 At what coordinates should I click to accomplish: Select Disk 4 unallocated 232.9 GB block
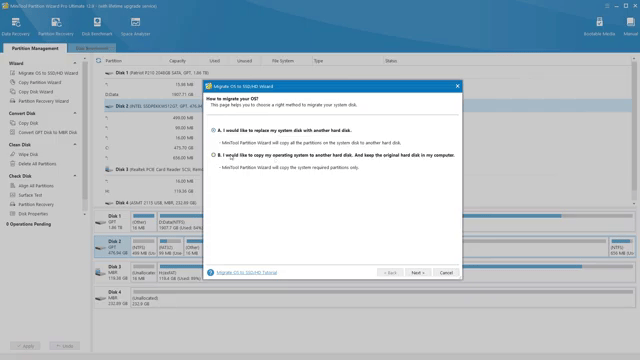tap(383, 298)
